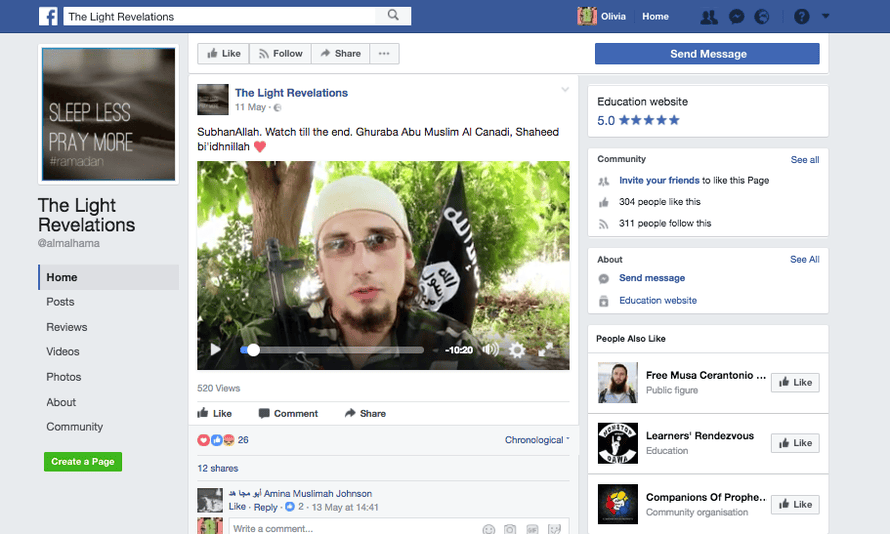Viewport: 890px width, 534px height.
Task: Select the Home tab in sidebar
Action: (108, 277)
